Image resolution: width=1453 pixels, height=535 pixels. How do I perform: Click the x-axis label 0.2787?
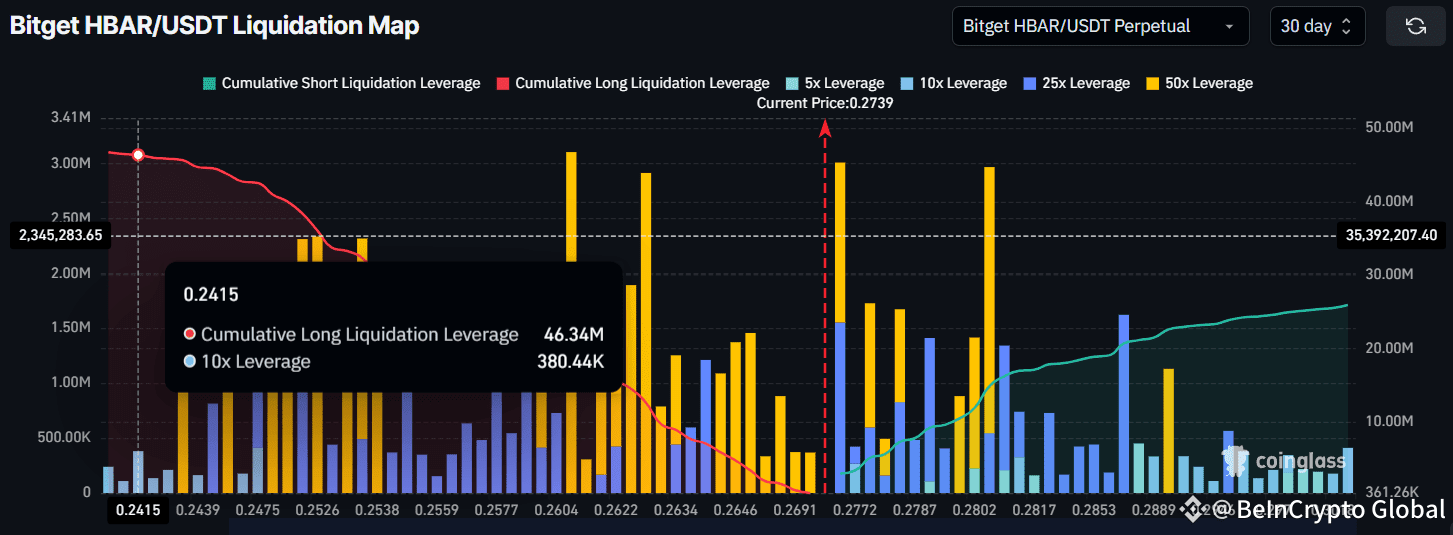click(916, 510)
